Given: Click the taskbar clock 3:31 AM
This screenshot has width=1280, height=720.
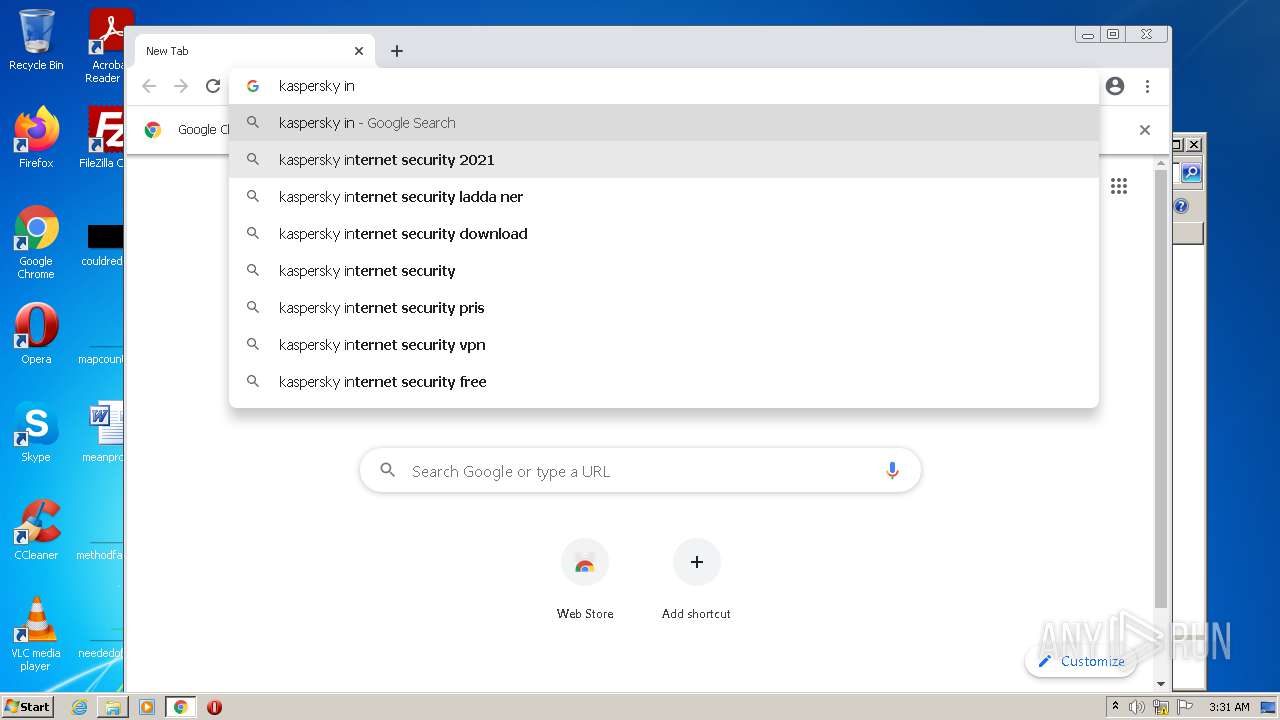Looking at the screenshot, I should click(x=1229, y=707).
